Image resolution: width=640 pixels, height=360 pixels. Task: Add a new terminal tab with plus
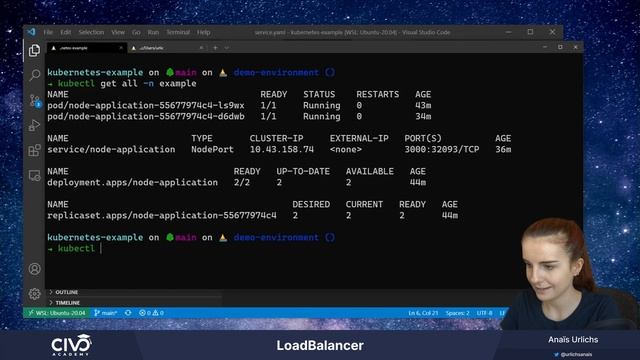(x=215, y=48)
